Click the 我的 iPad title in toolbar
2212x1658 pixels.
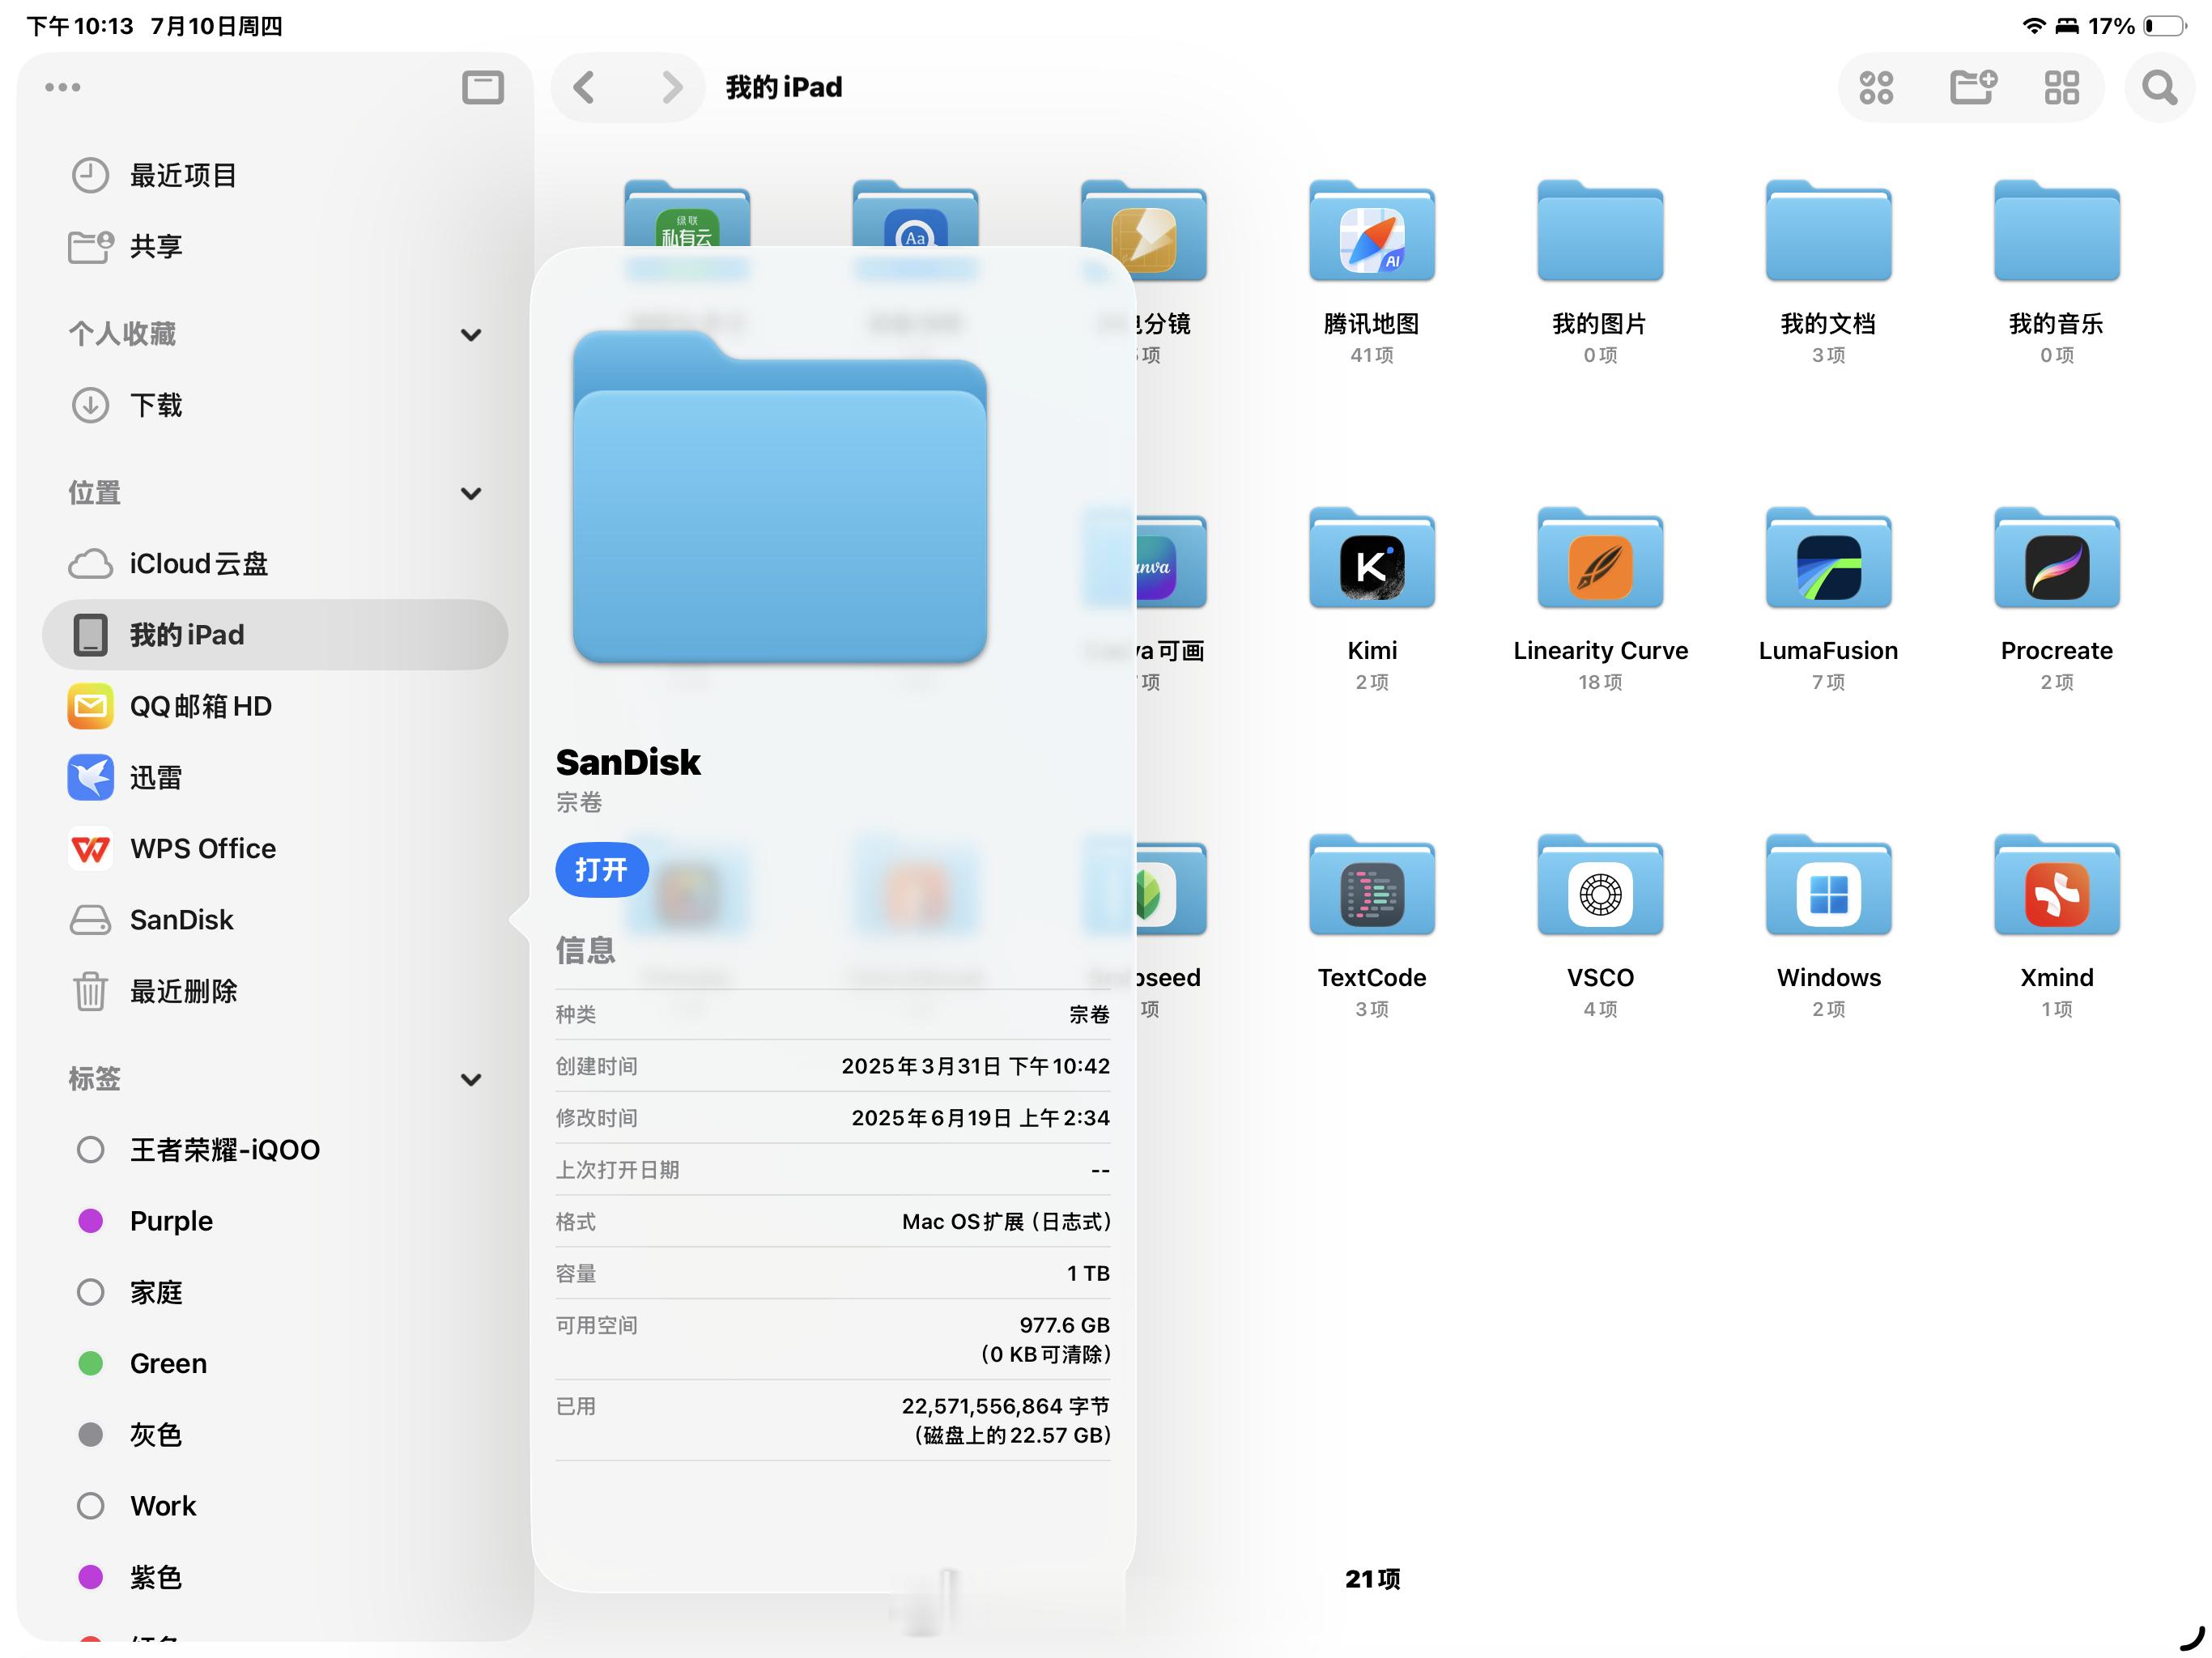(x=784, y=87)
